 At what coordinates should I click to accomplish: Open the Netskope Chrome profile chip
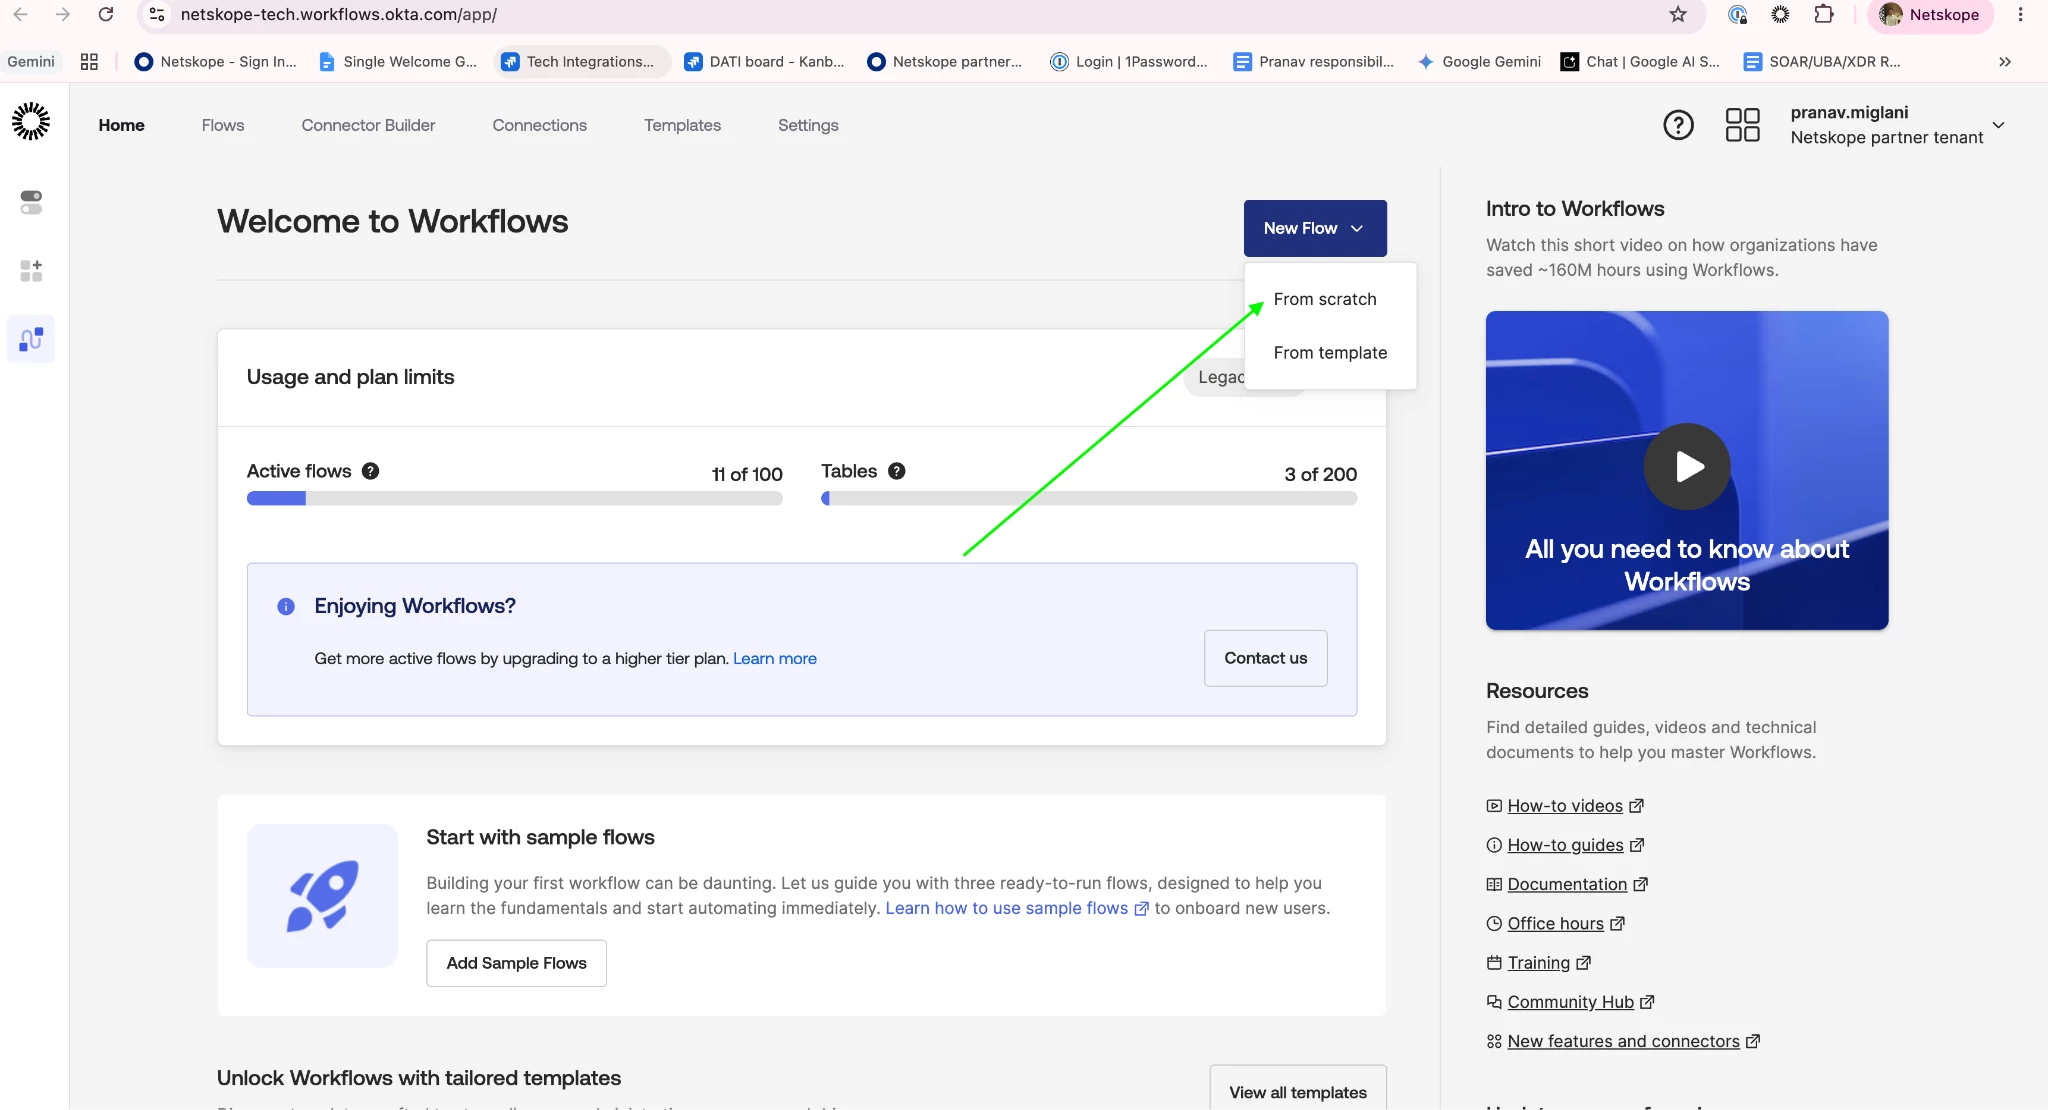click(x=1930, y=15)
